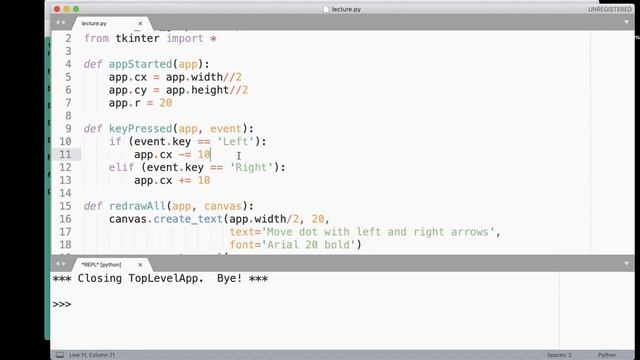Screen dimensions: 640x360
Task: Click the Line 11, Column 21 status text
Action: click(x=92, y=355)
